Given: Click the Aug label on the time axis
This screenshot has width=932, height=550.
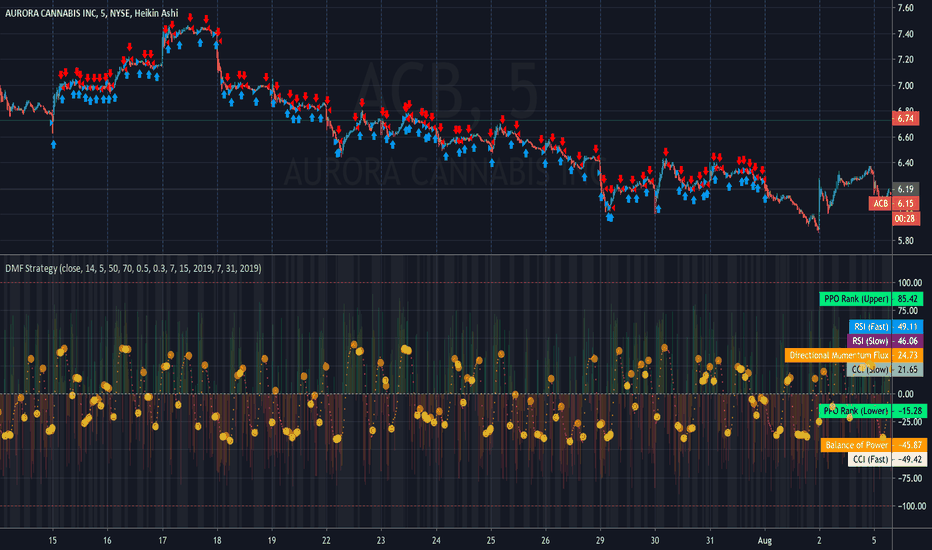Looking at the screenshot, I should click(764, 540).
